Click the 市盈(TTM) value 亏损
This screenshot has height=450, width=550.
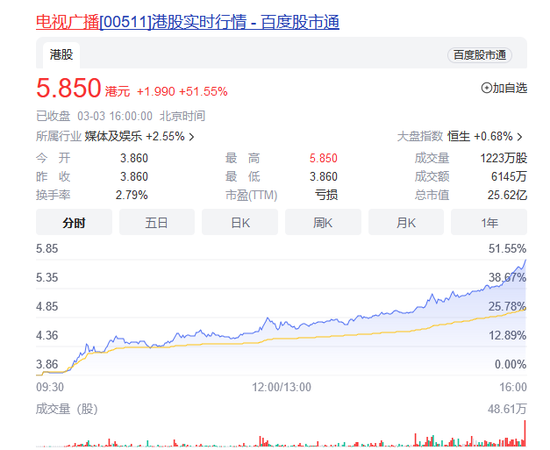(326, 195)
